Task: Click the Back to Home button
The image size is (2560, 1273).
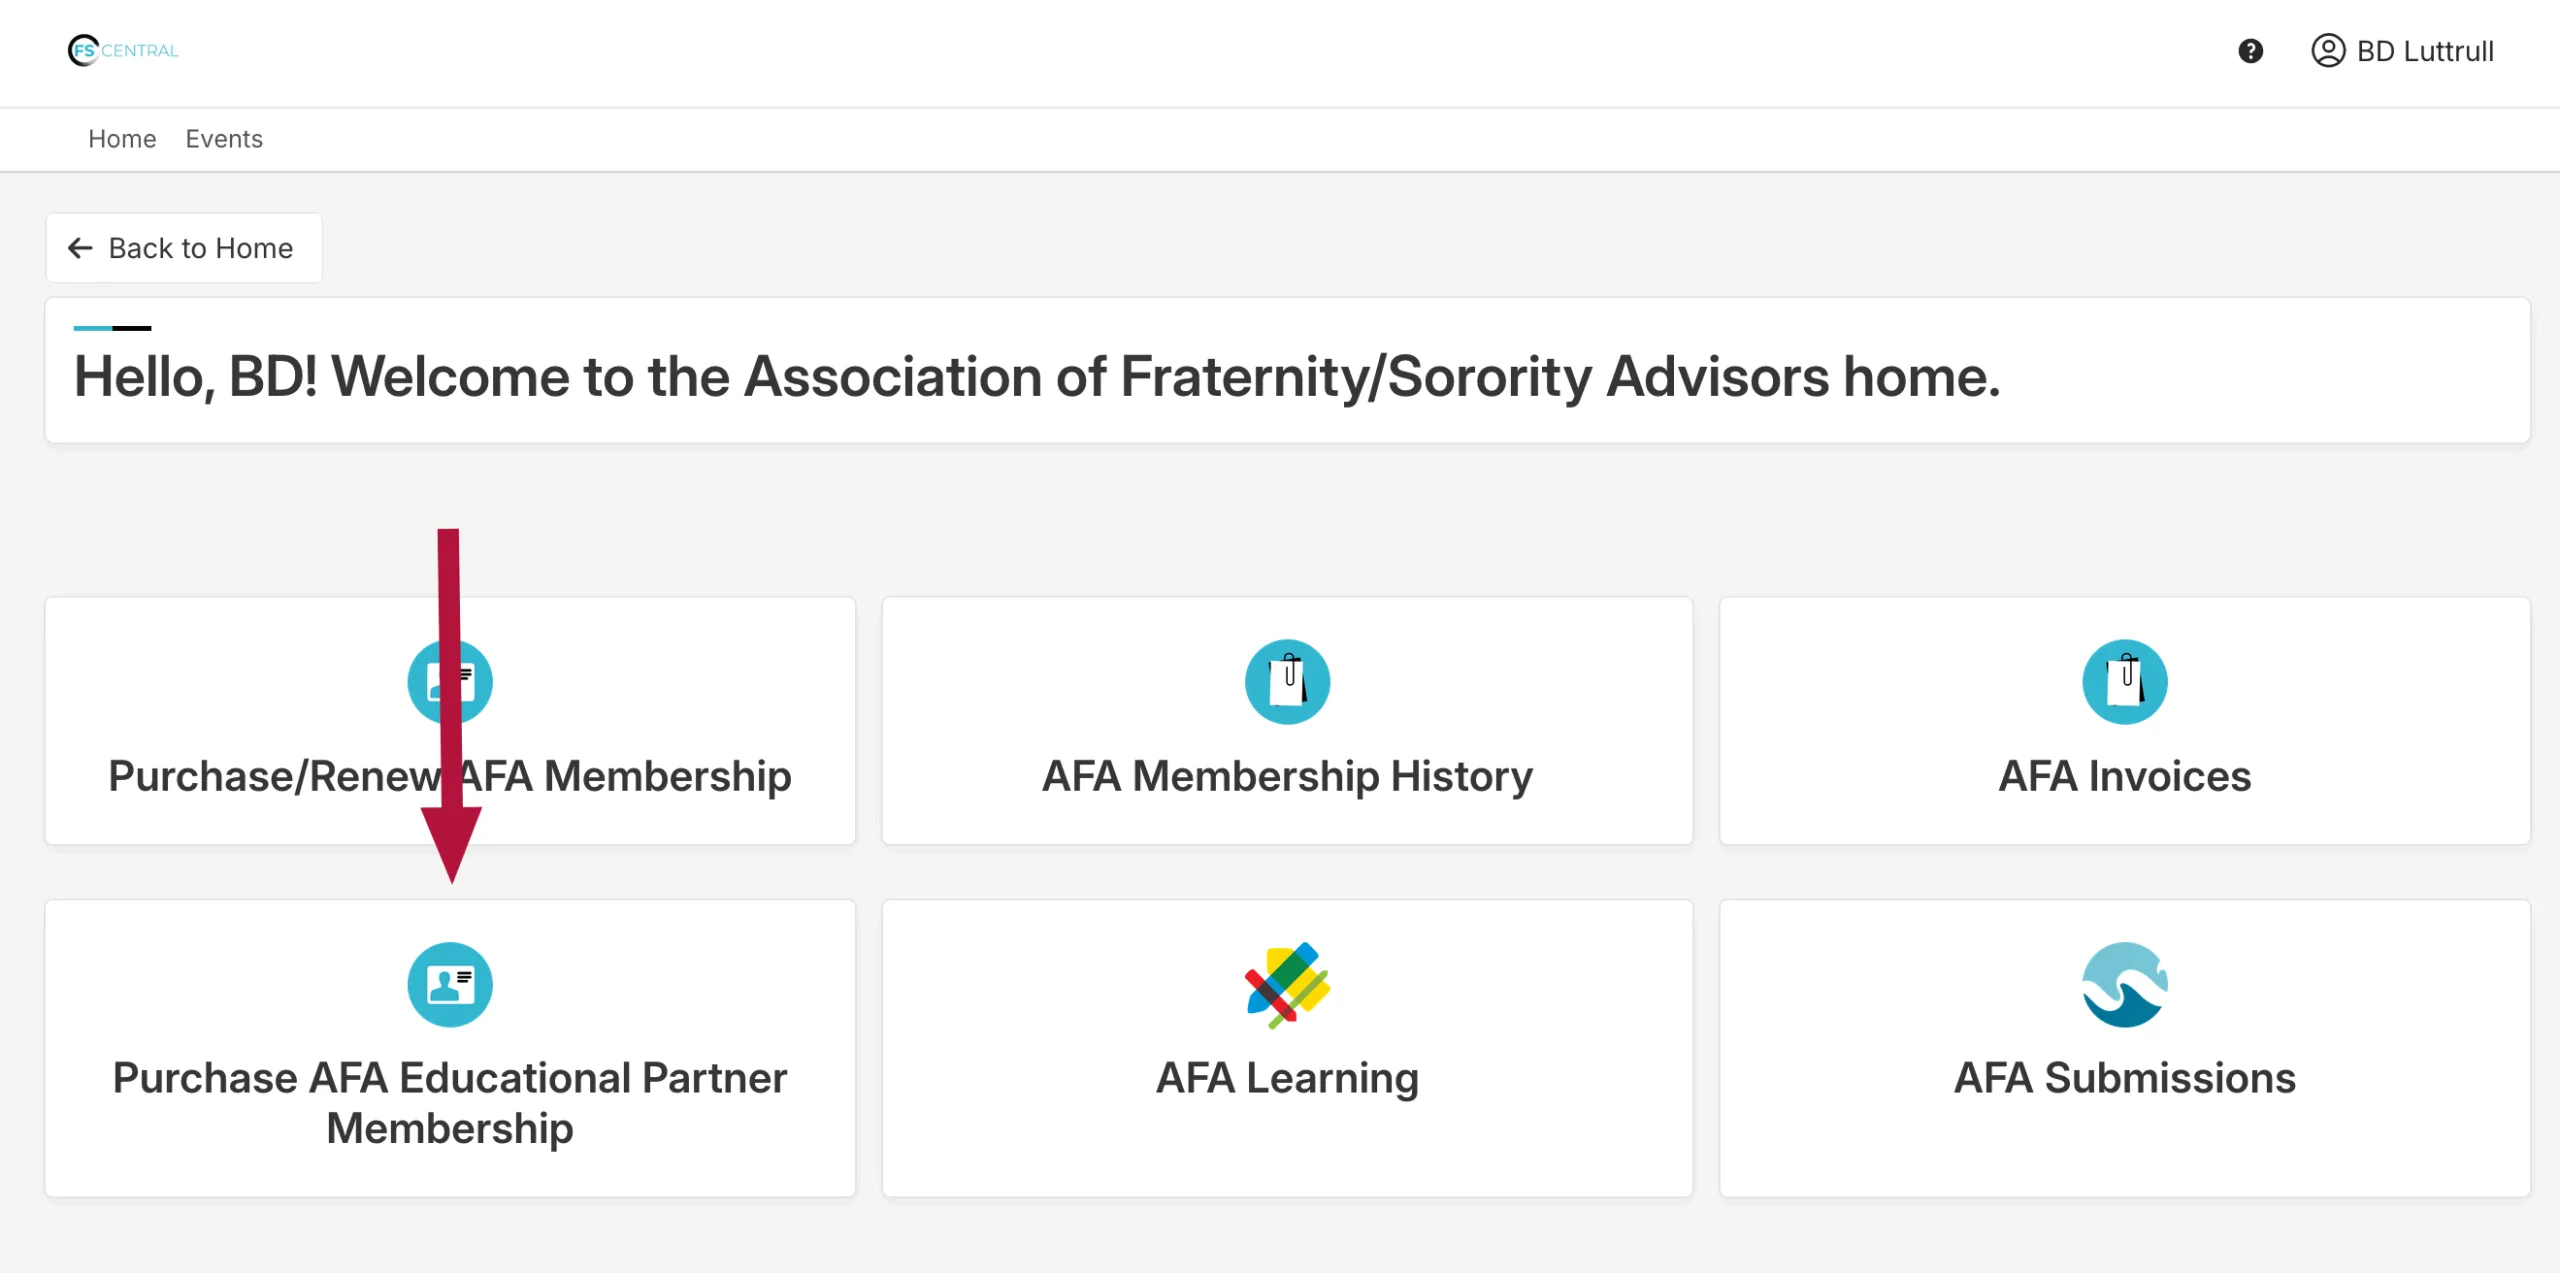Action: pyautogui.click(x=184, y=248)
